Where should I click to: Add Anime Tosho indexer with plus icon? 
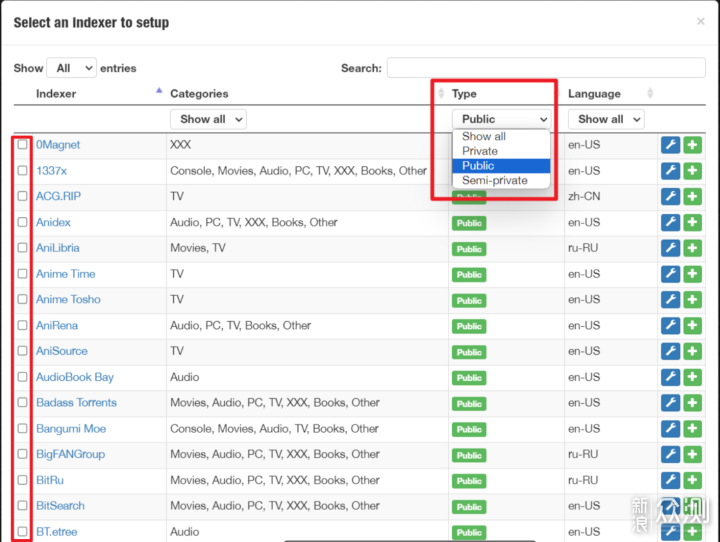click(692, 300)
